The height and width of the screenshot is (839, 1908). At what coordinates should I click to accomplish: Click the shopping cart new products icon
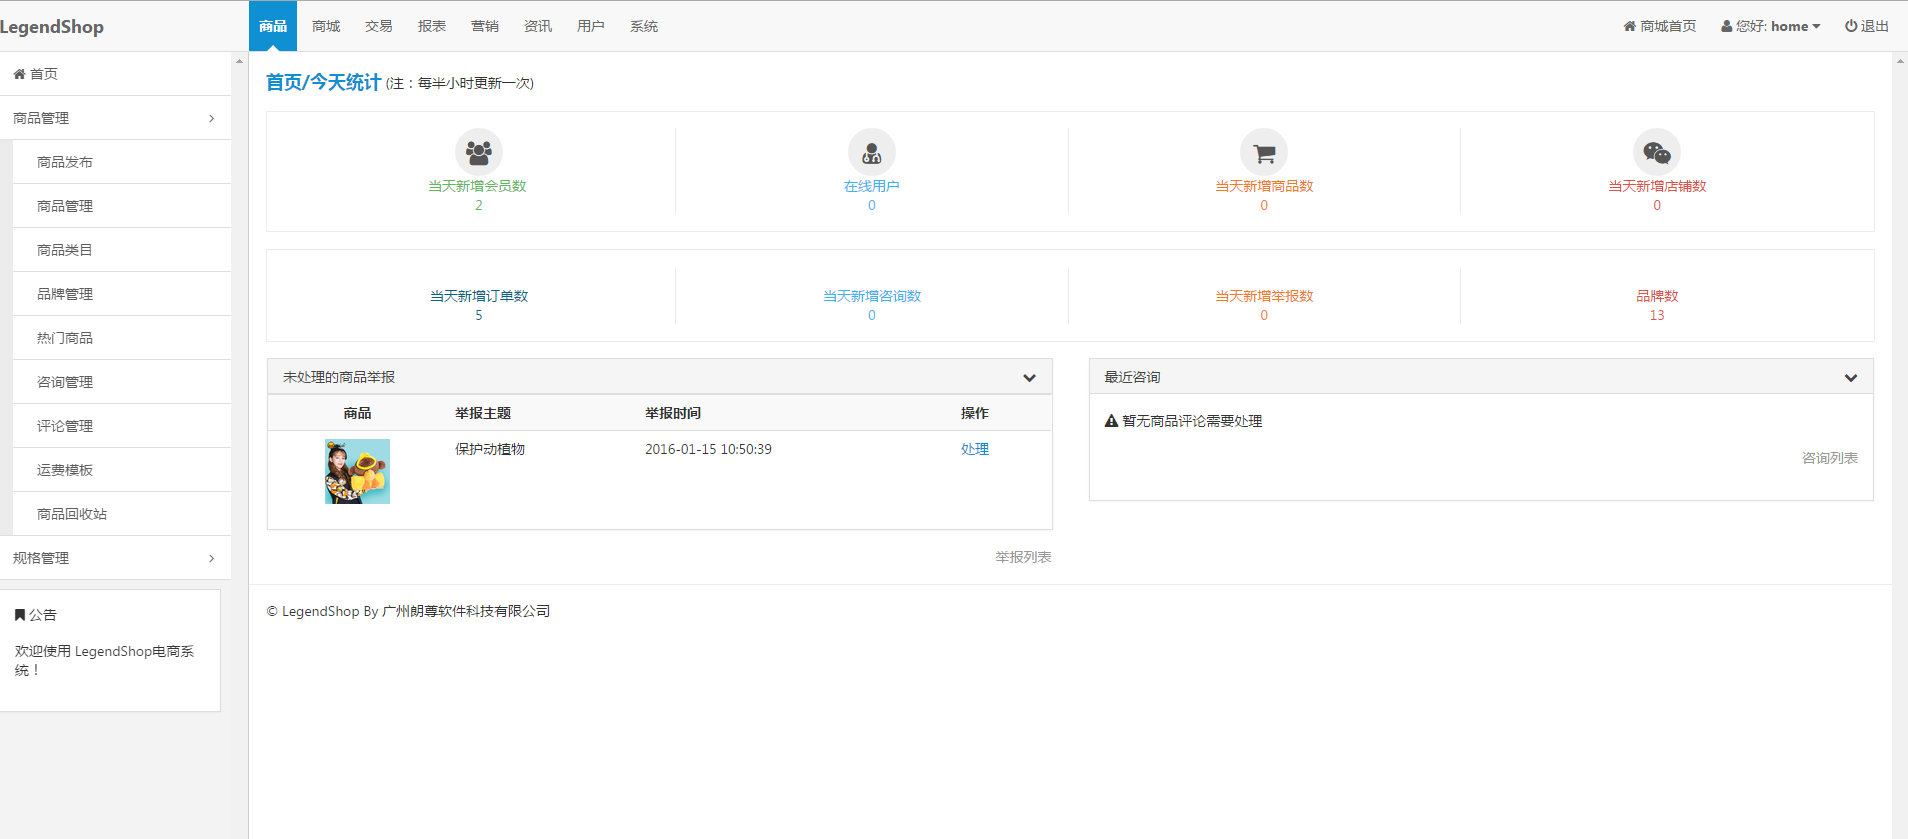(1264, 152)
